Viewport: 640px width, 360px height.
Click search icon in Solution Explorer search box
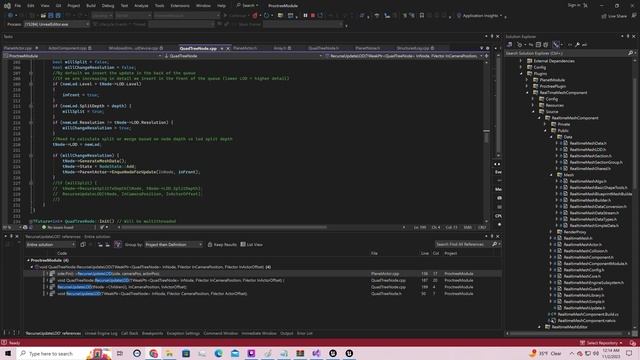[x=630, y=53]
